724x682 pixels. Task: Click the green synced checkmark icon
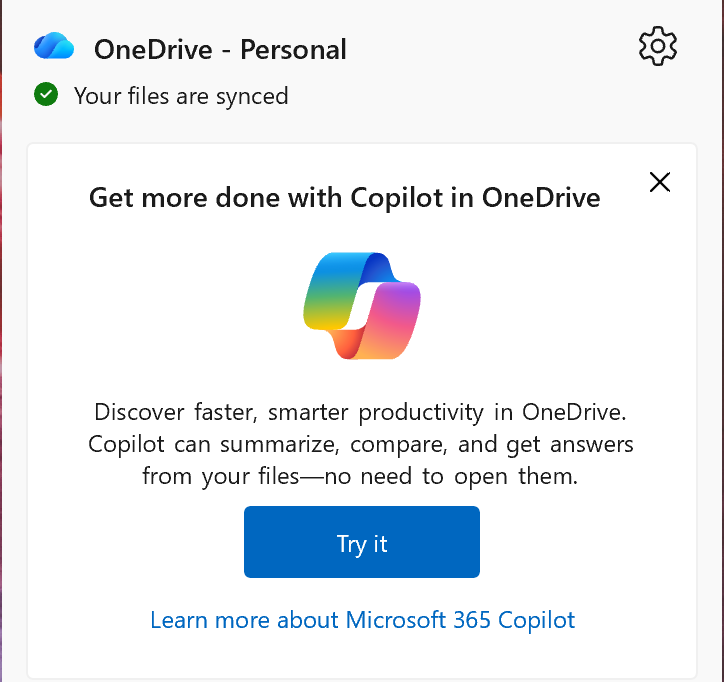tap(45, 95)
